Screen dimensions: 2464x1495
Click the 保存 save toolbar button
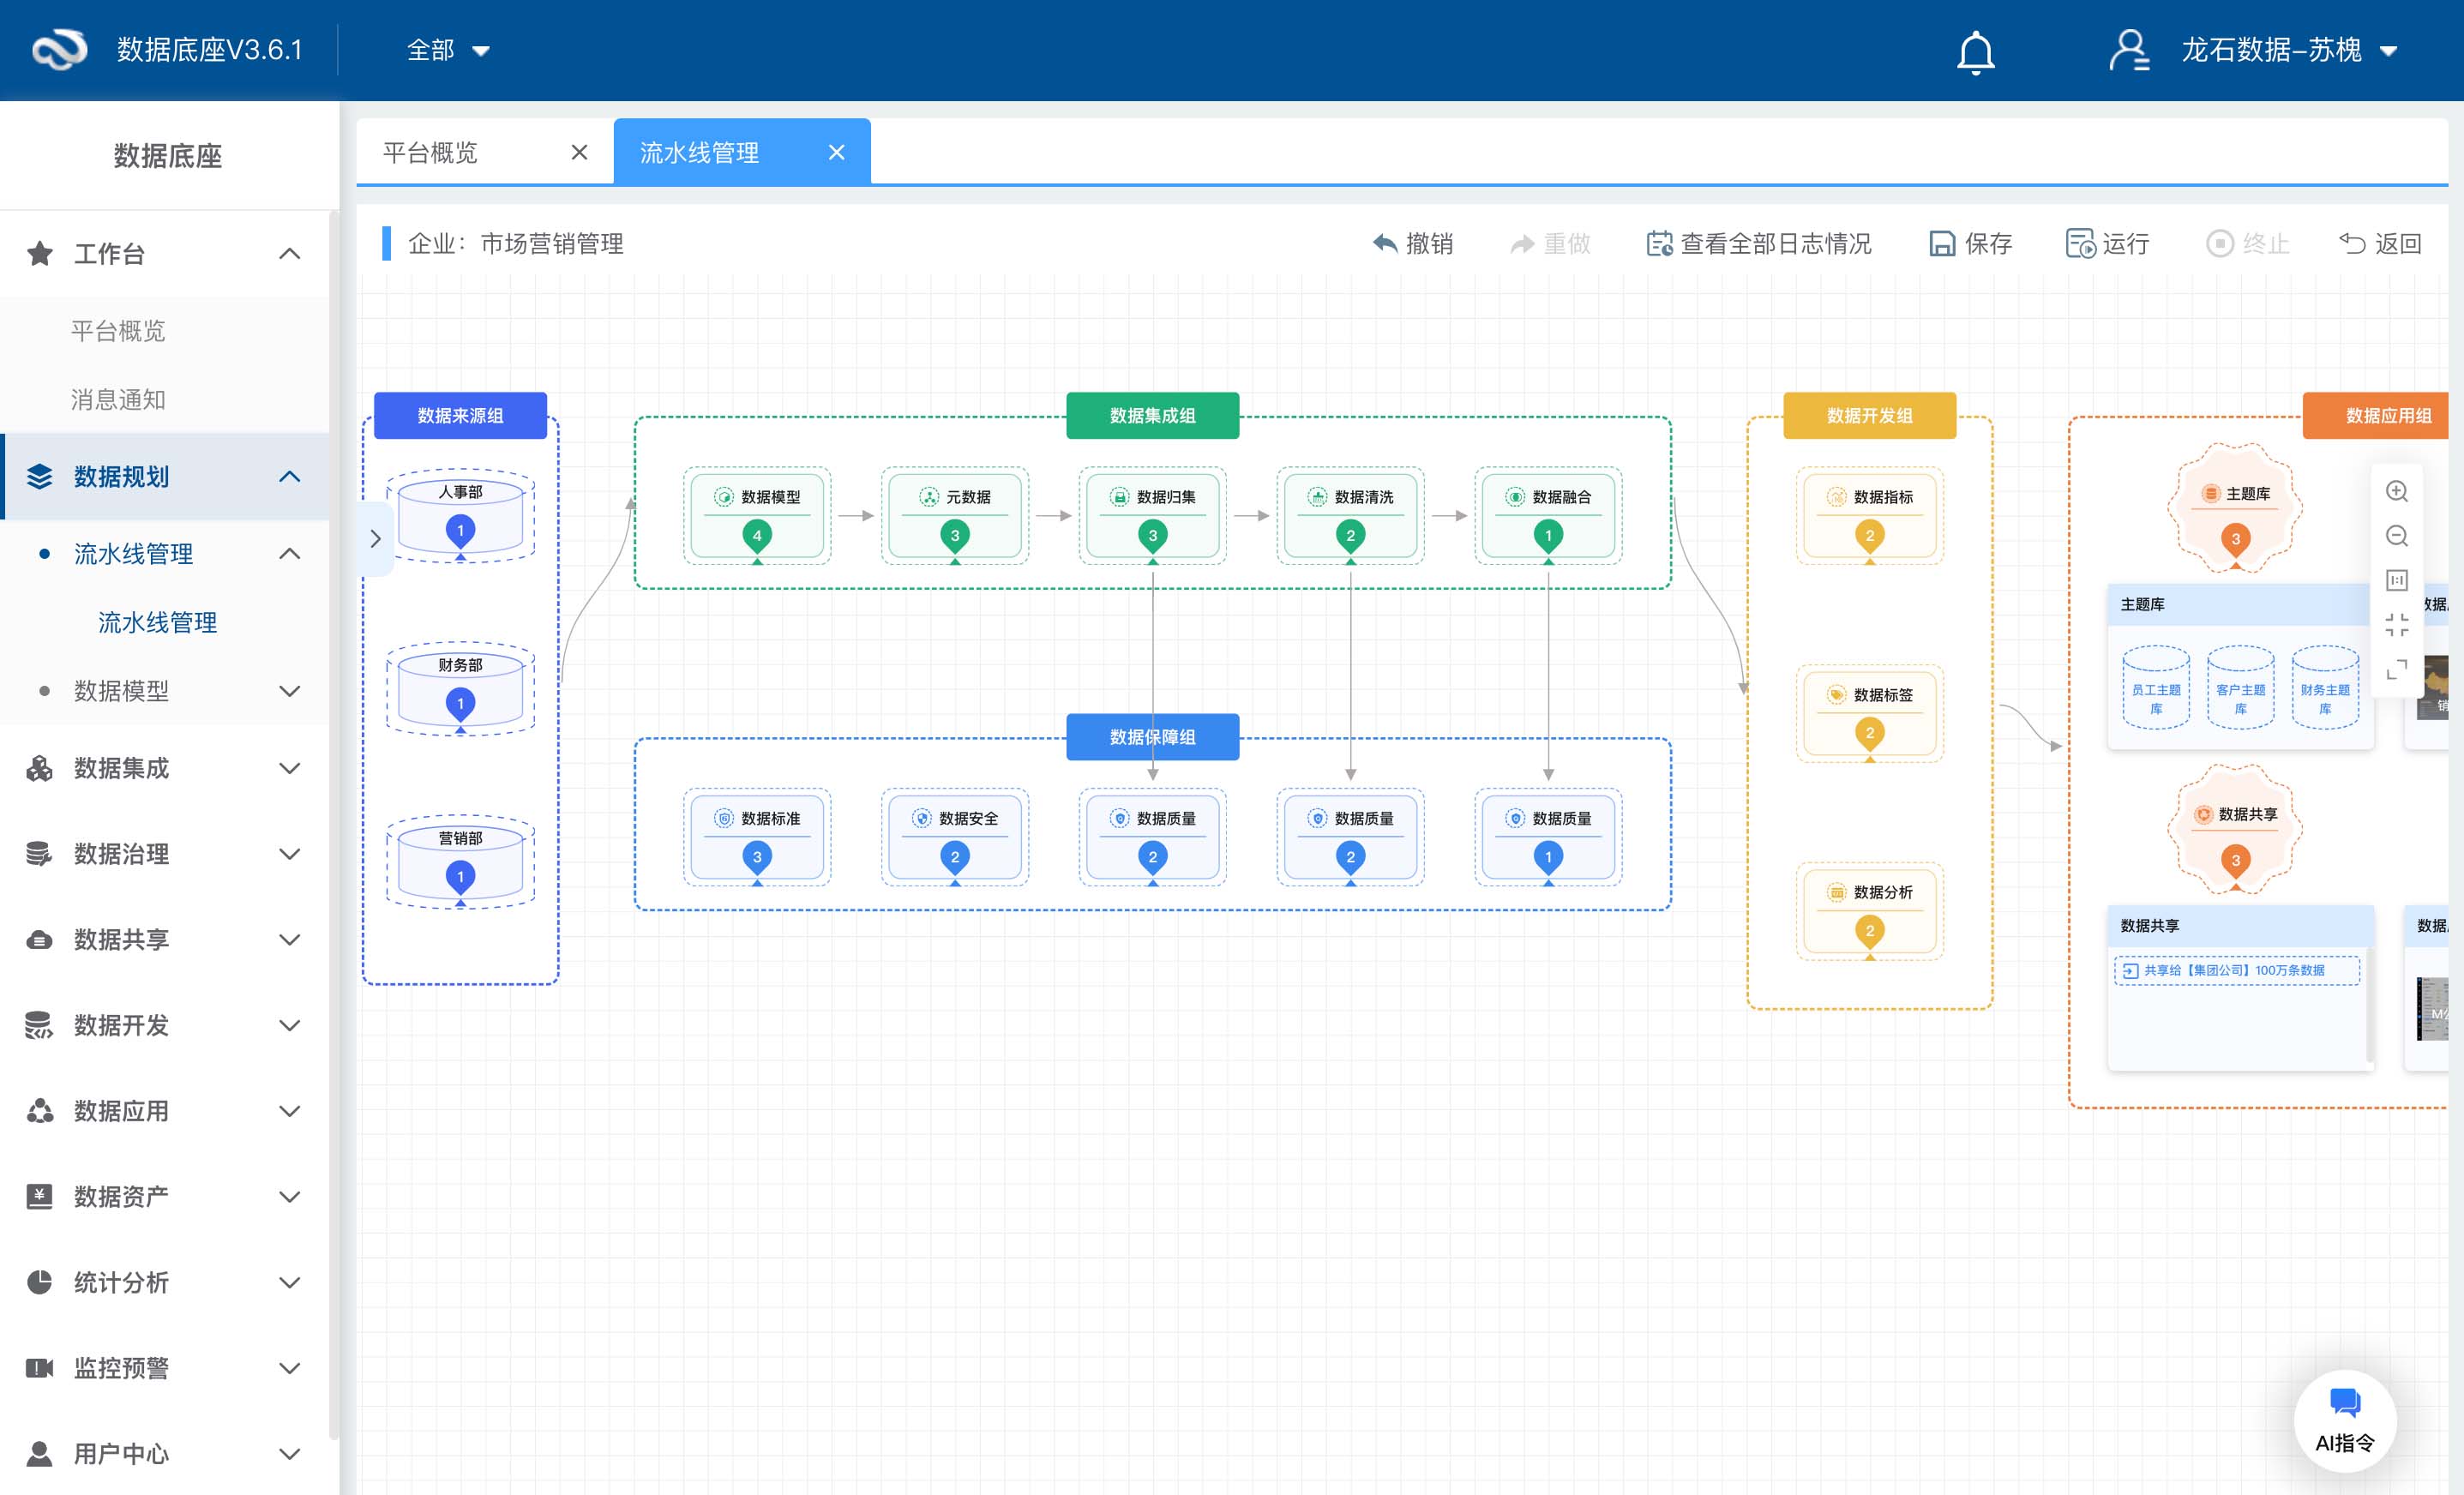pos(1970,243)
